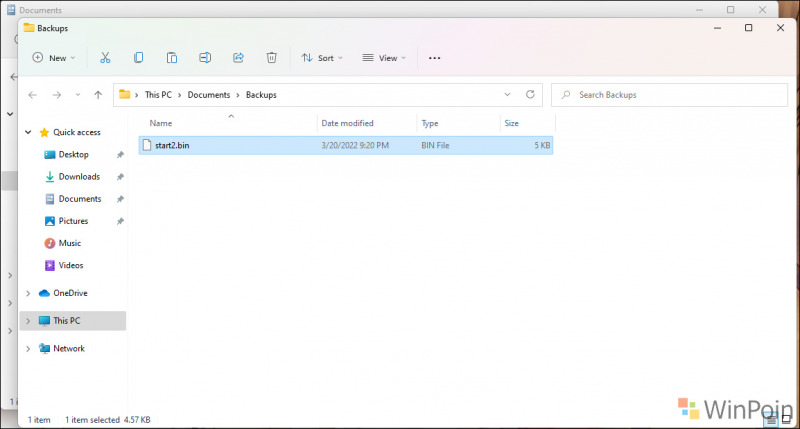Sort by Size column header
This screenshot has height=429, width=800.
tap(512, 123)
